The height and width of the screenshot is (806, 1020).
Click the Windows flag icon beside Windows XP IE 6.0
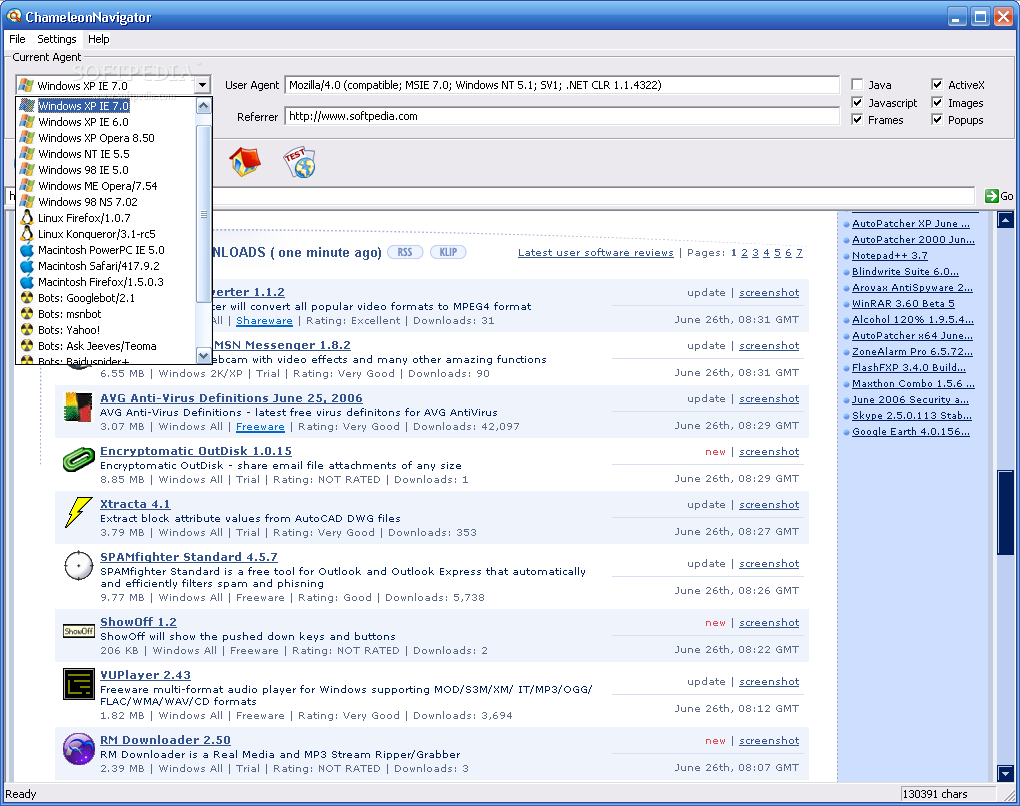27,122
